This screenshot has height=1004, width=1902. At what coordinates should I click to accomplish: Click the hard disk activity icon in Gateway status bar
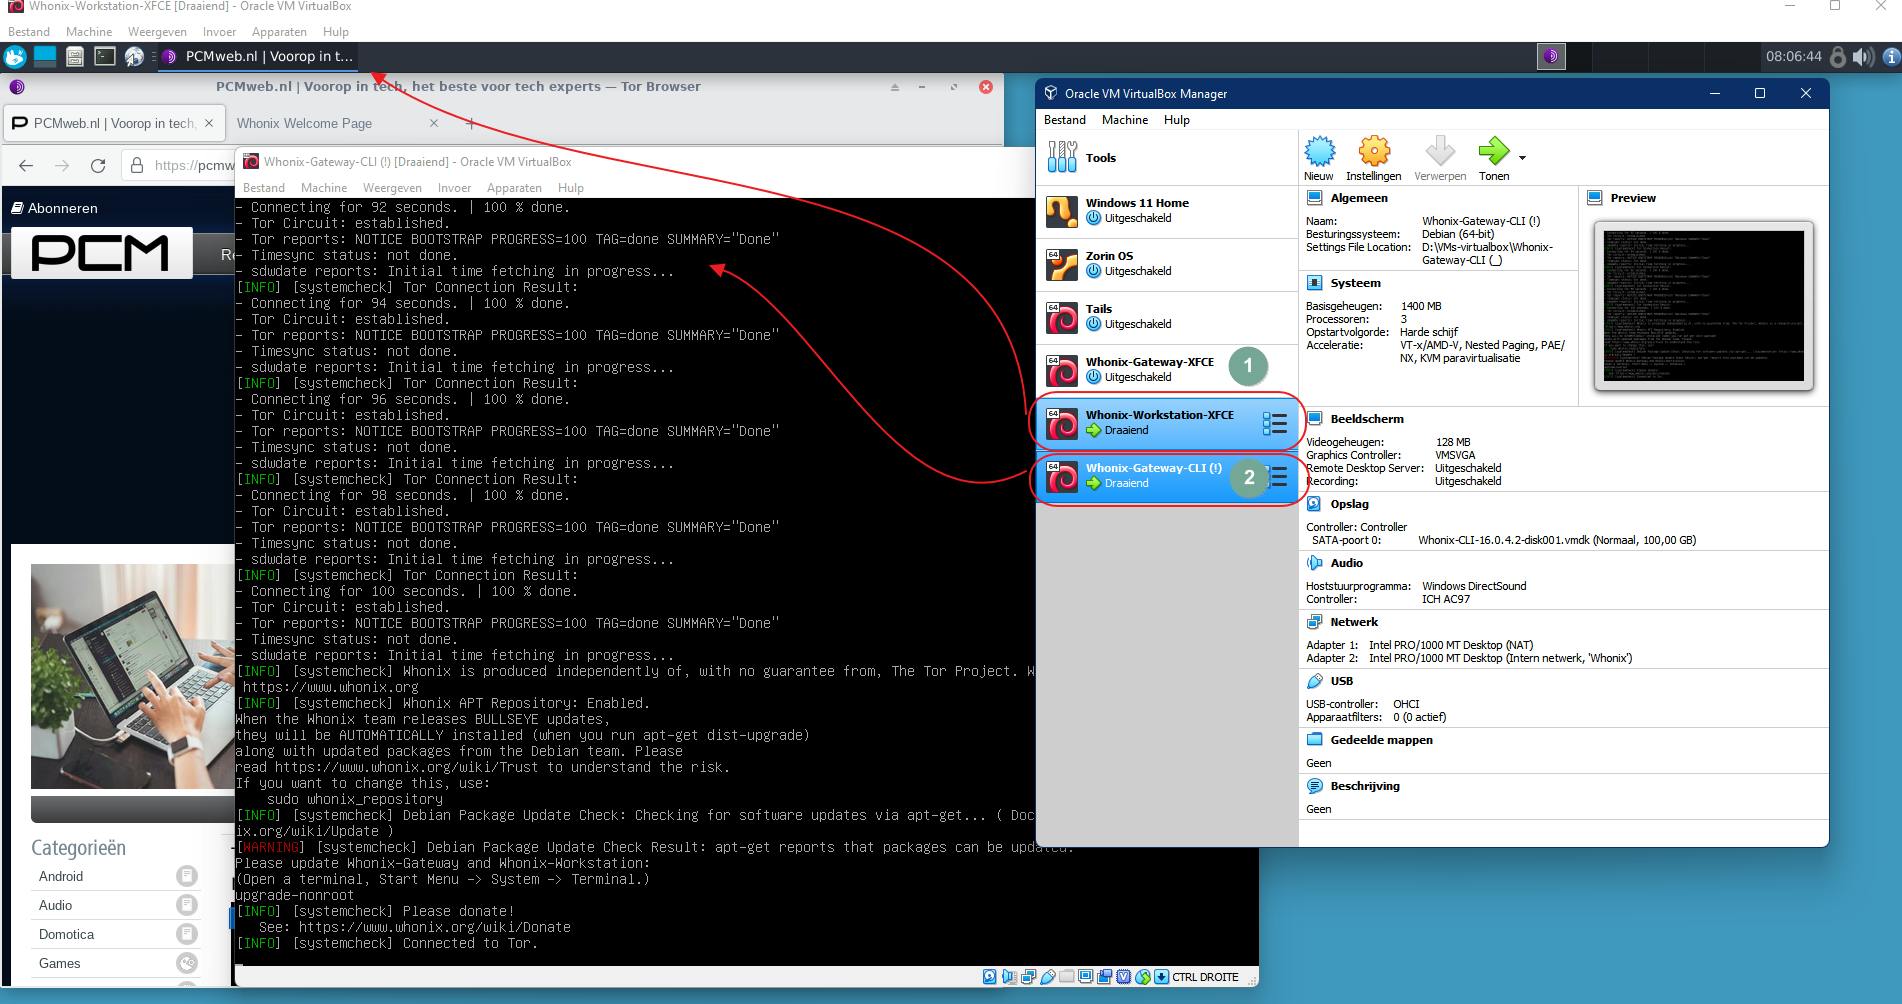coord(989,977)
